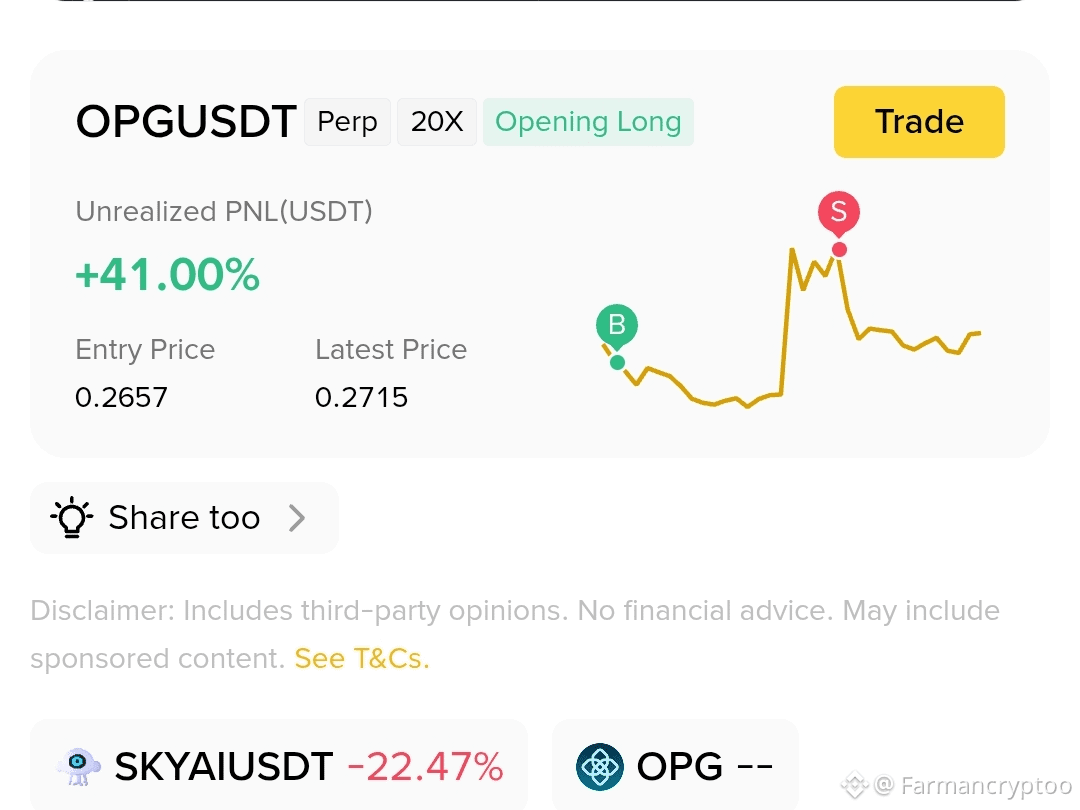Viewport: 1080px width, 810px height.
Task: Click the yellow Trade button
Action: (x=919, y=122)
